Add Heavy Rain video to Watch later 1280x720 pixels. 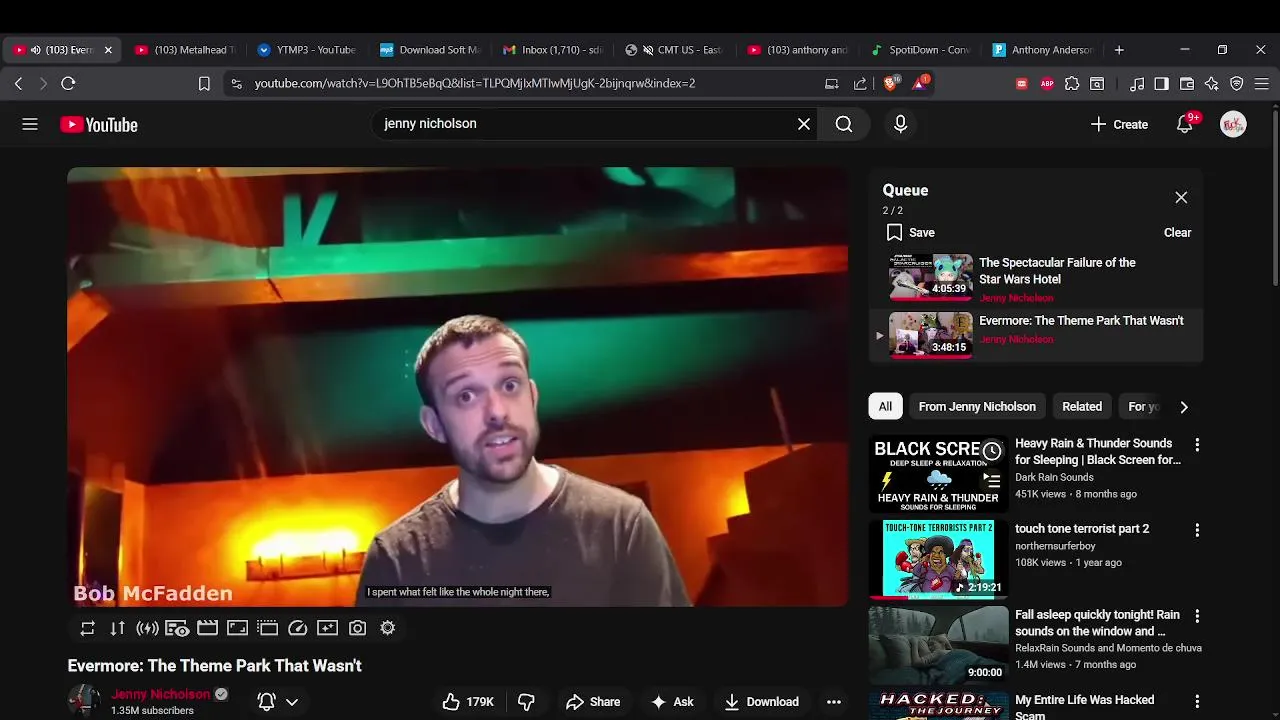991,451
